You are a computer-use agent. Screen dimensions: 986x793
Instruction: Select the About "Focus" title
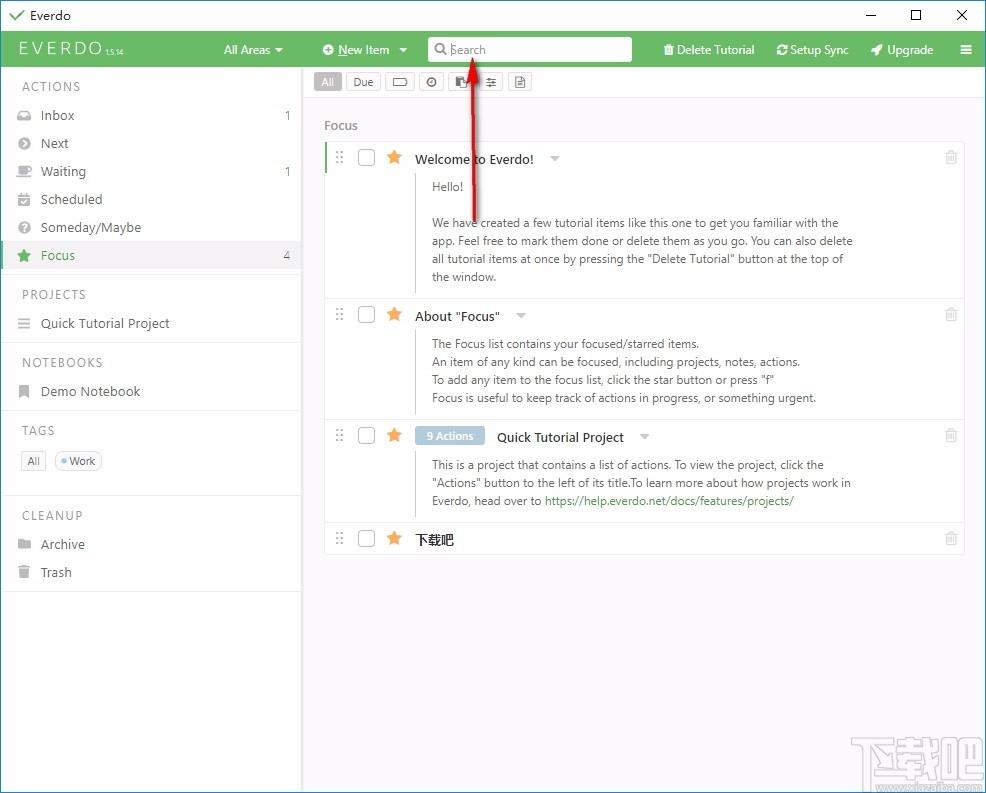pyautogui.click(x=457, y=316)
